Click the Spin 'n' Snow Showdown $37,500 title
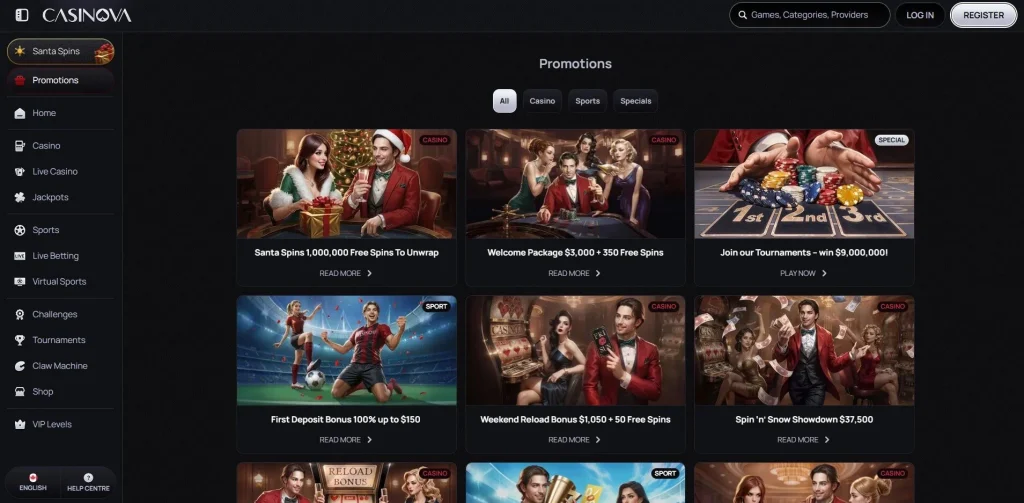Viewport: 1024px width, 503px height. 804,419
